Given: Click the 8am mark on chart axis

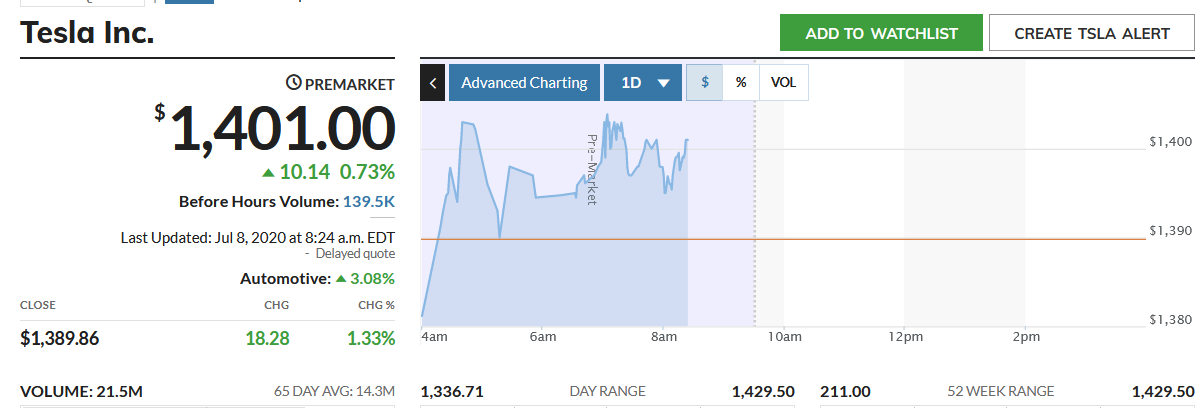Looking at the screenshot, I should click(663, 337).
